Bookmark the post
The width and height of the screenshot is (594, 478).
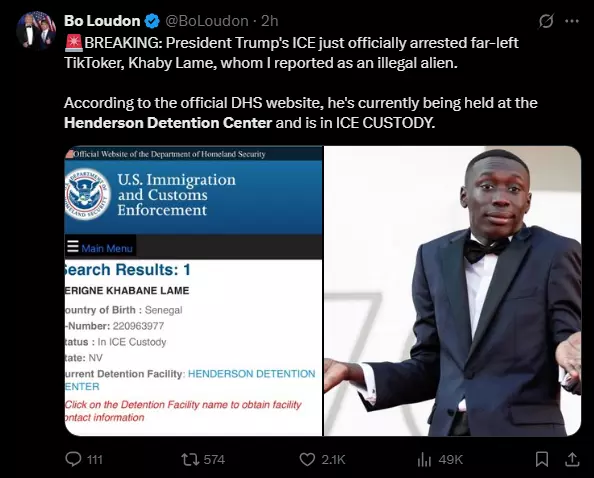(542, 459)
